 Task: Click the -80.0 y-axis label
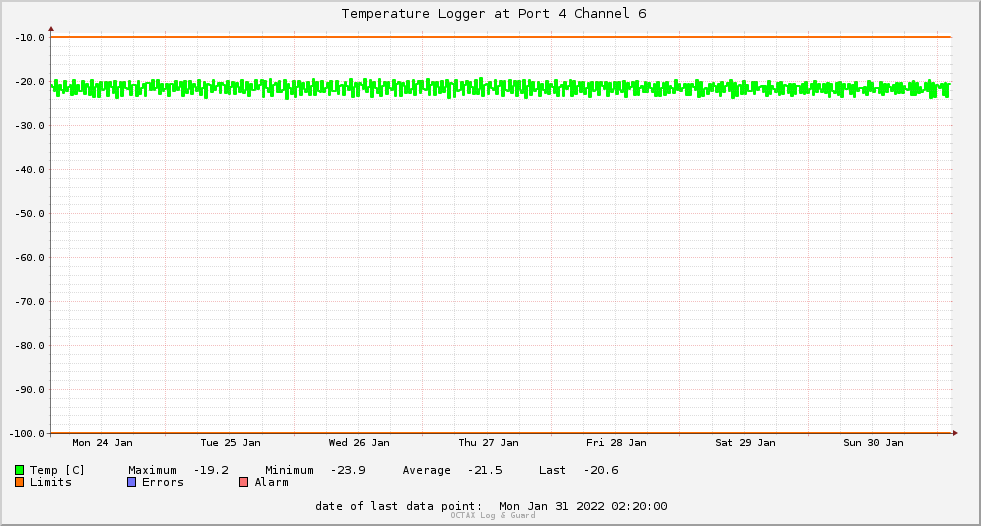click(30, 346)
